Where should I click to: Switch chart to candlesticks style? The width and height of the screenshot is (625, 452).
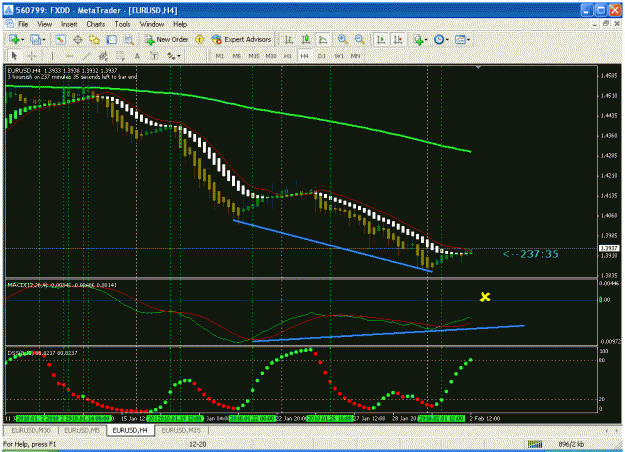306,39
